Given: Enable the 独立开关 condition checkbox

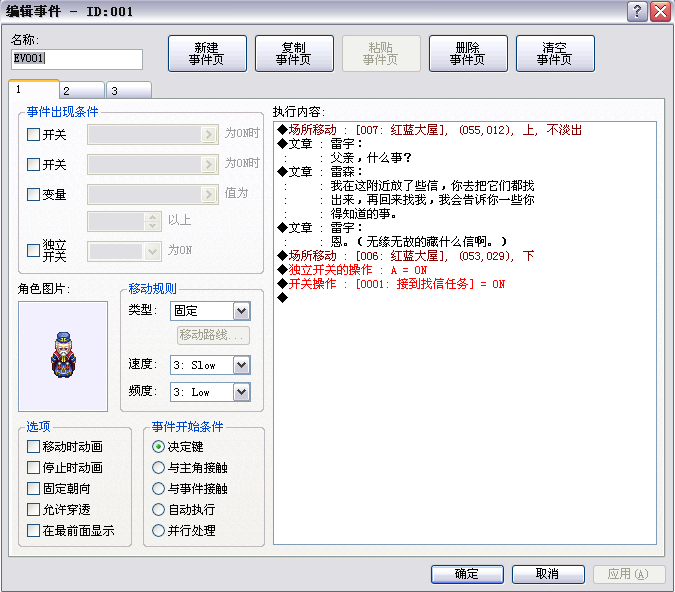Looking at the screenshot, I should click(33, 250).
